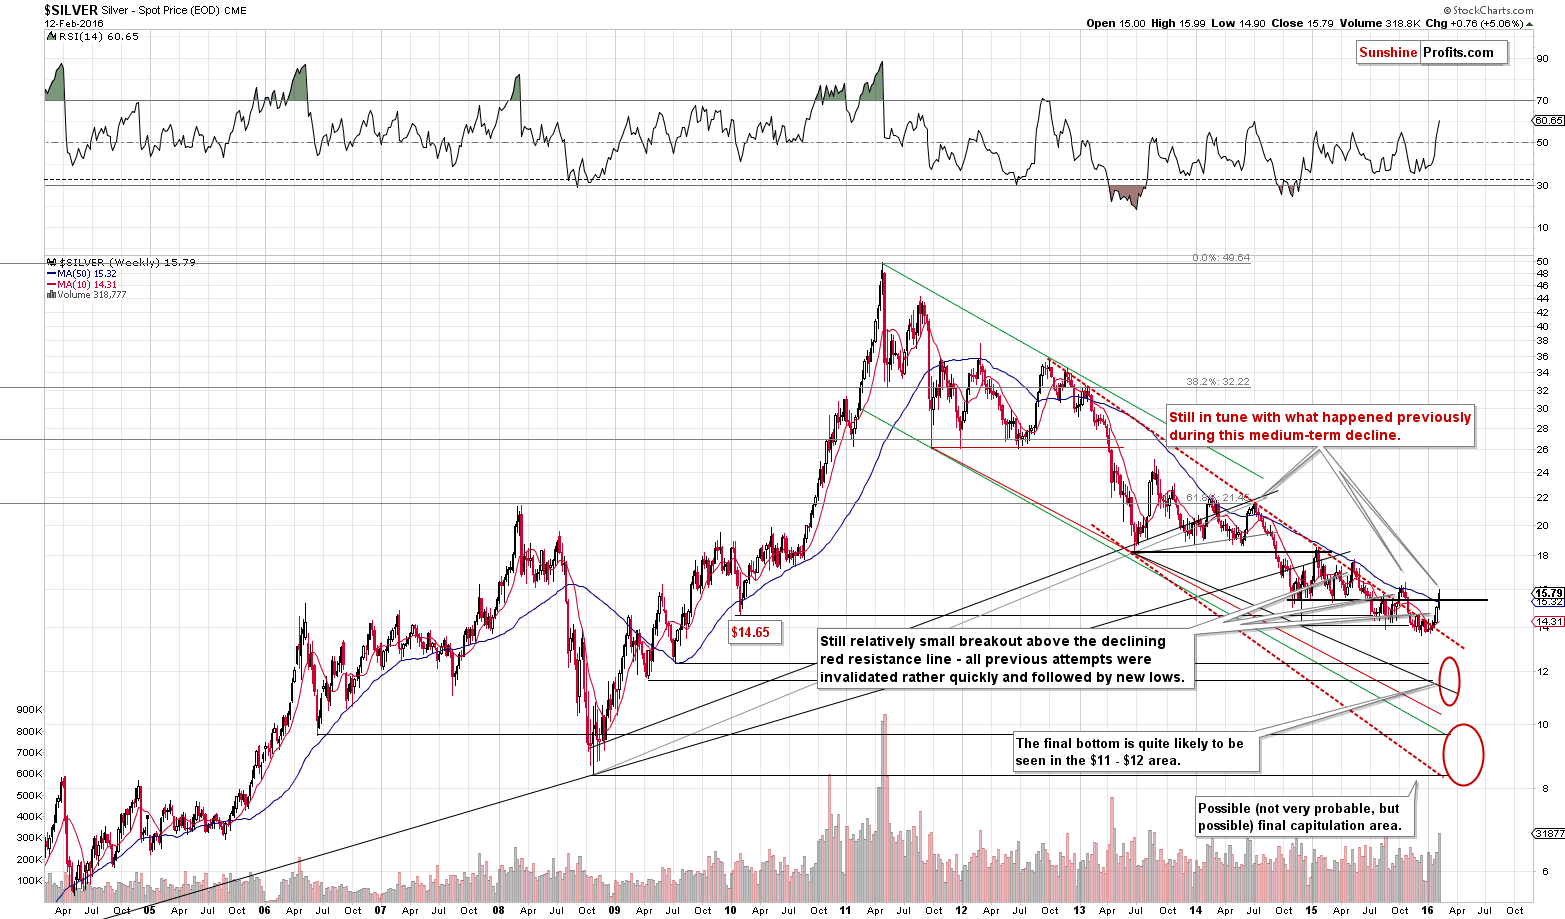Click the '13' year label on time axis
The height and width of the screenshot is (919, 1565).
(1079, 911)
